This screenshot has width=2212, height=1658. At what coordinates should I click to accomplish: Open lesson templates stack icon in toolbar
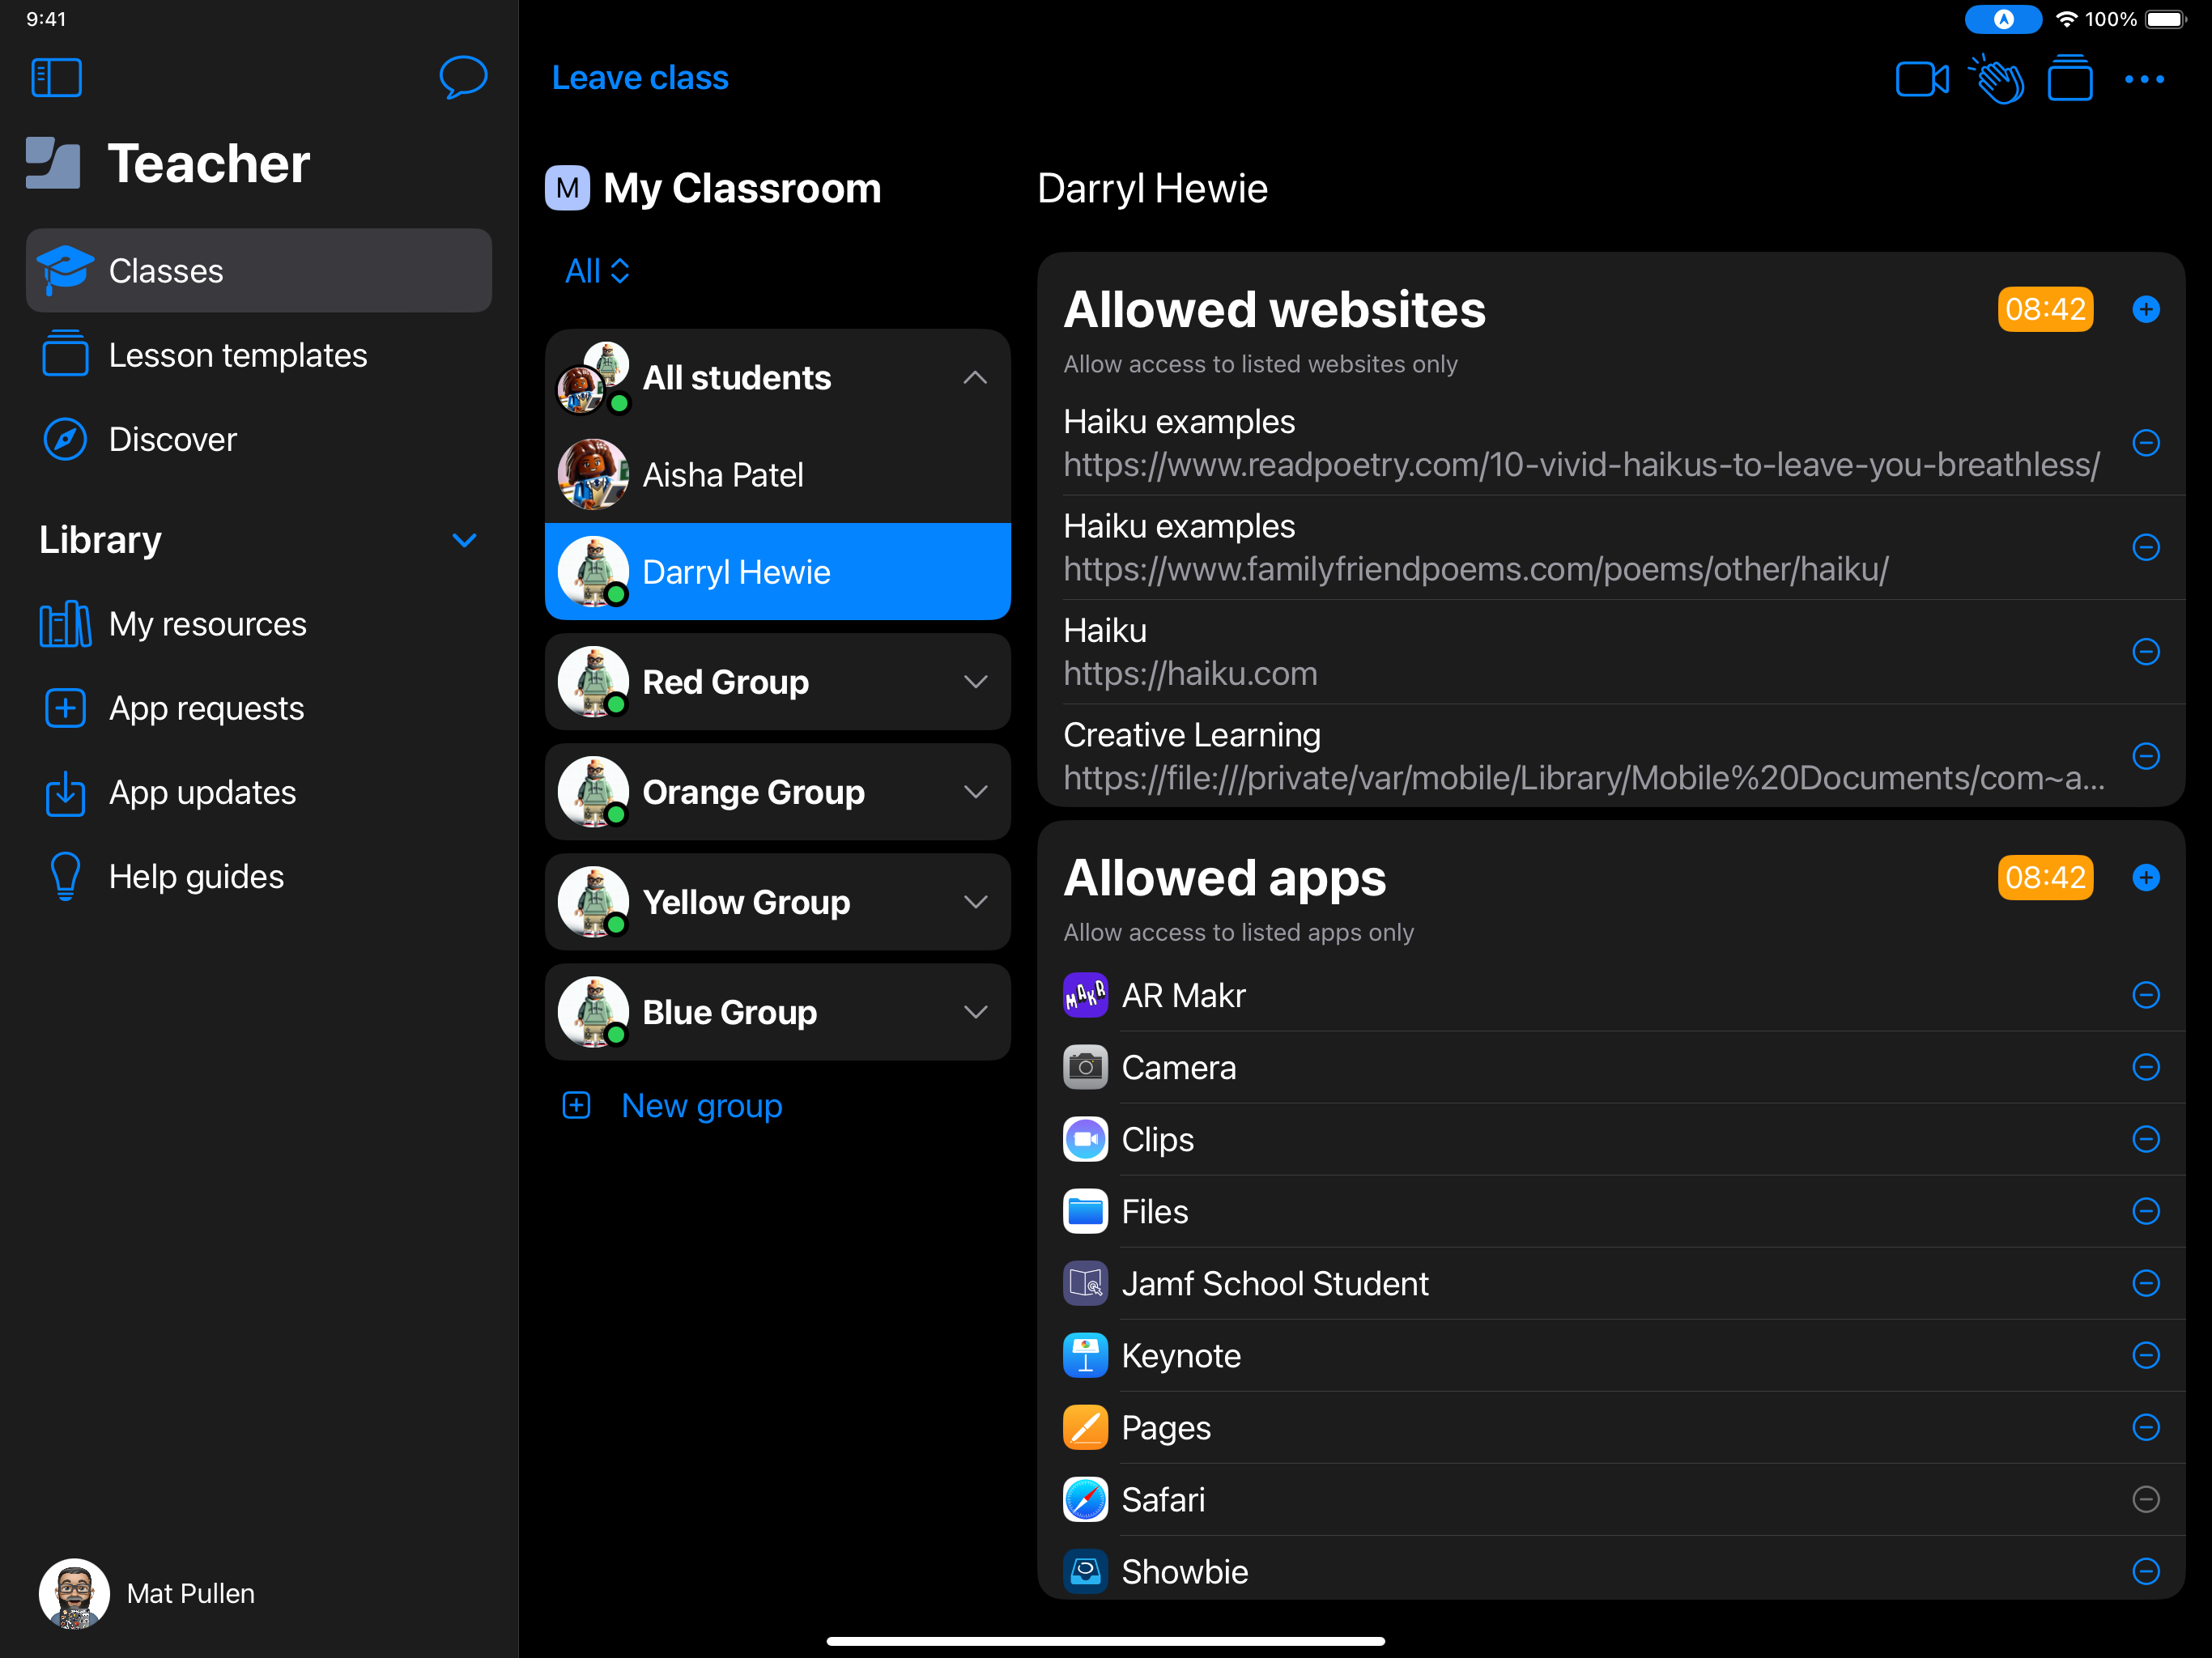2069,79
